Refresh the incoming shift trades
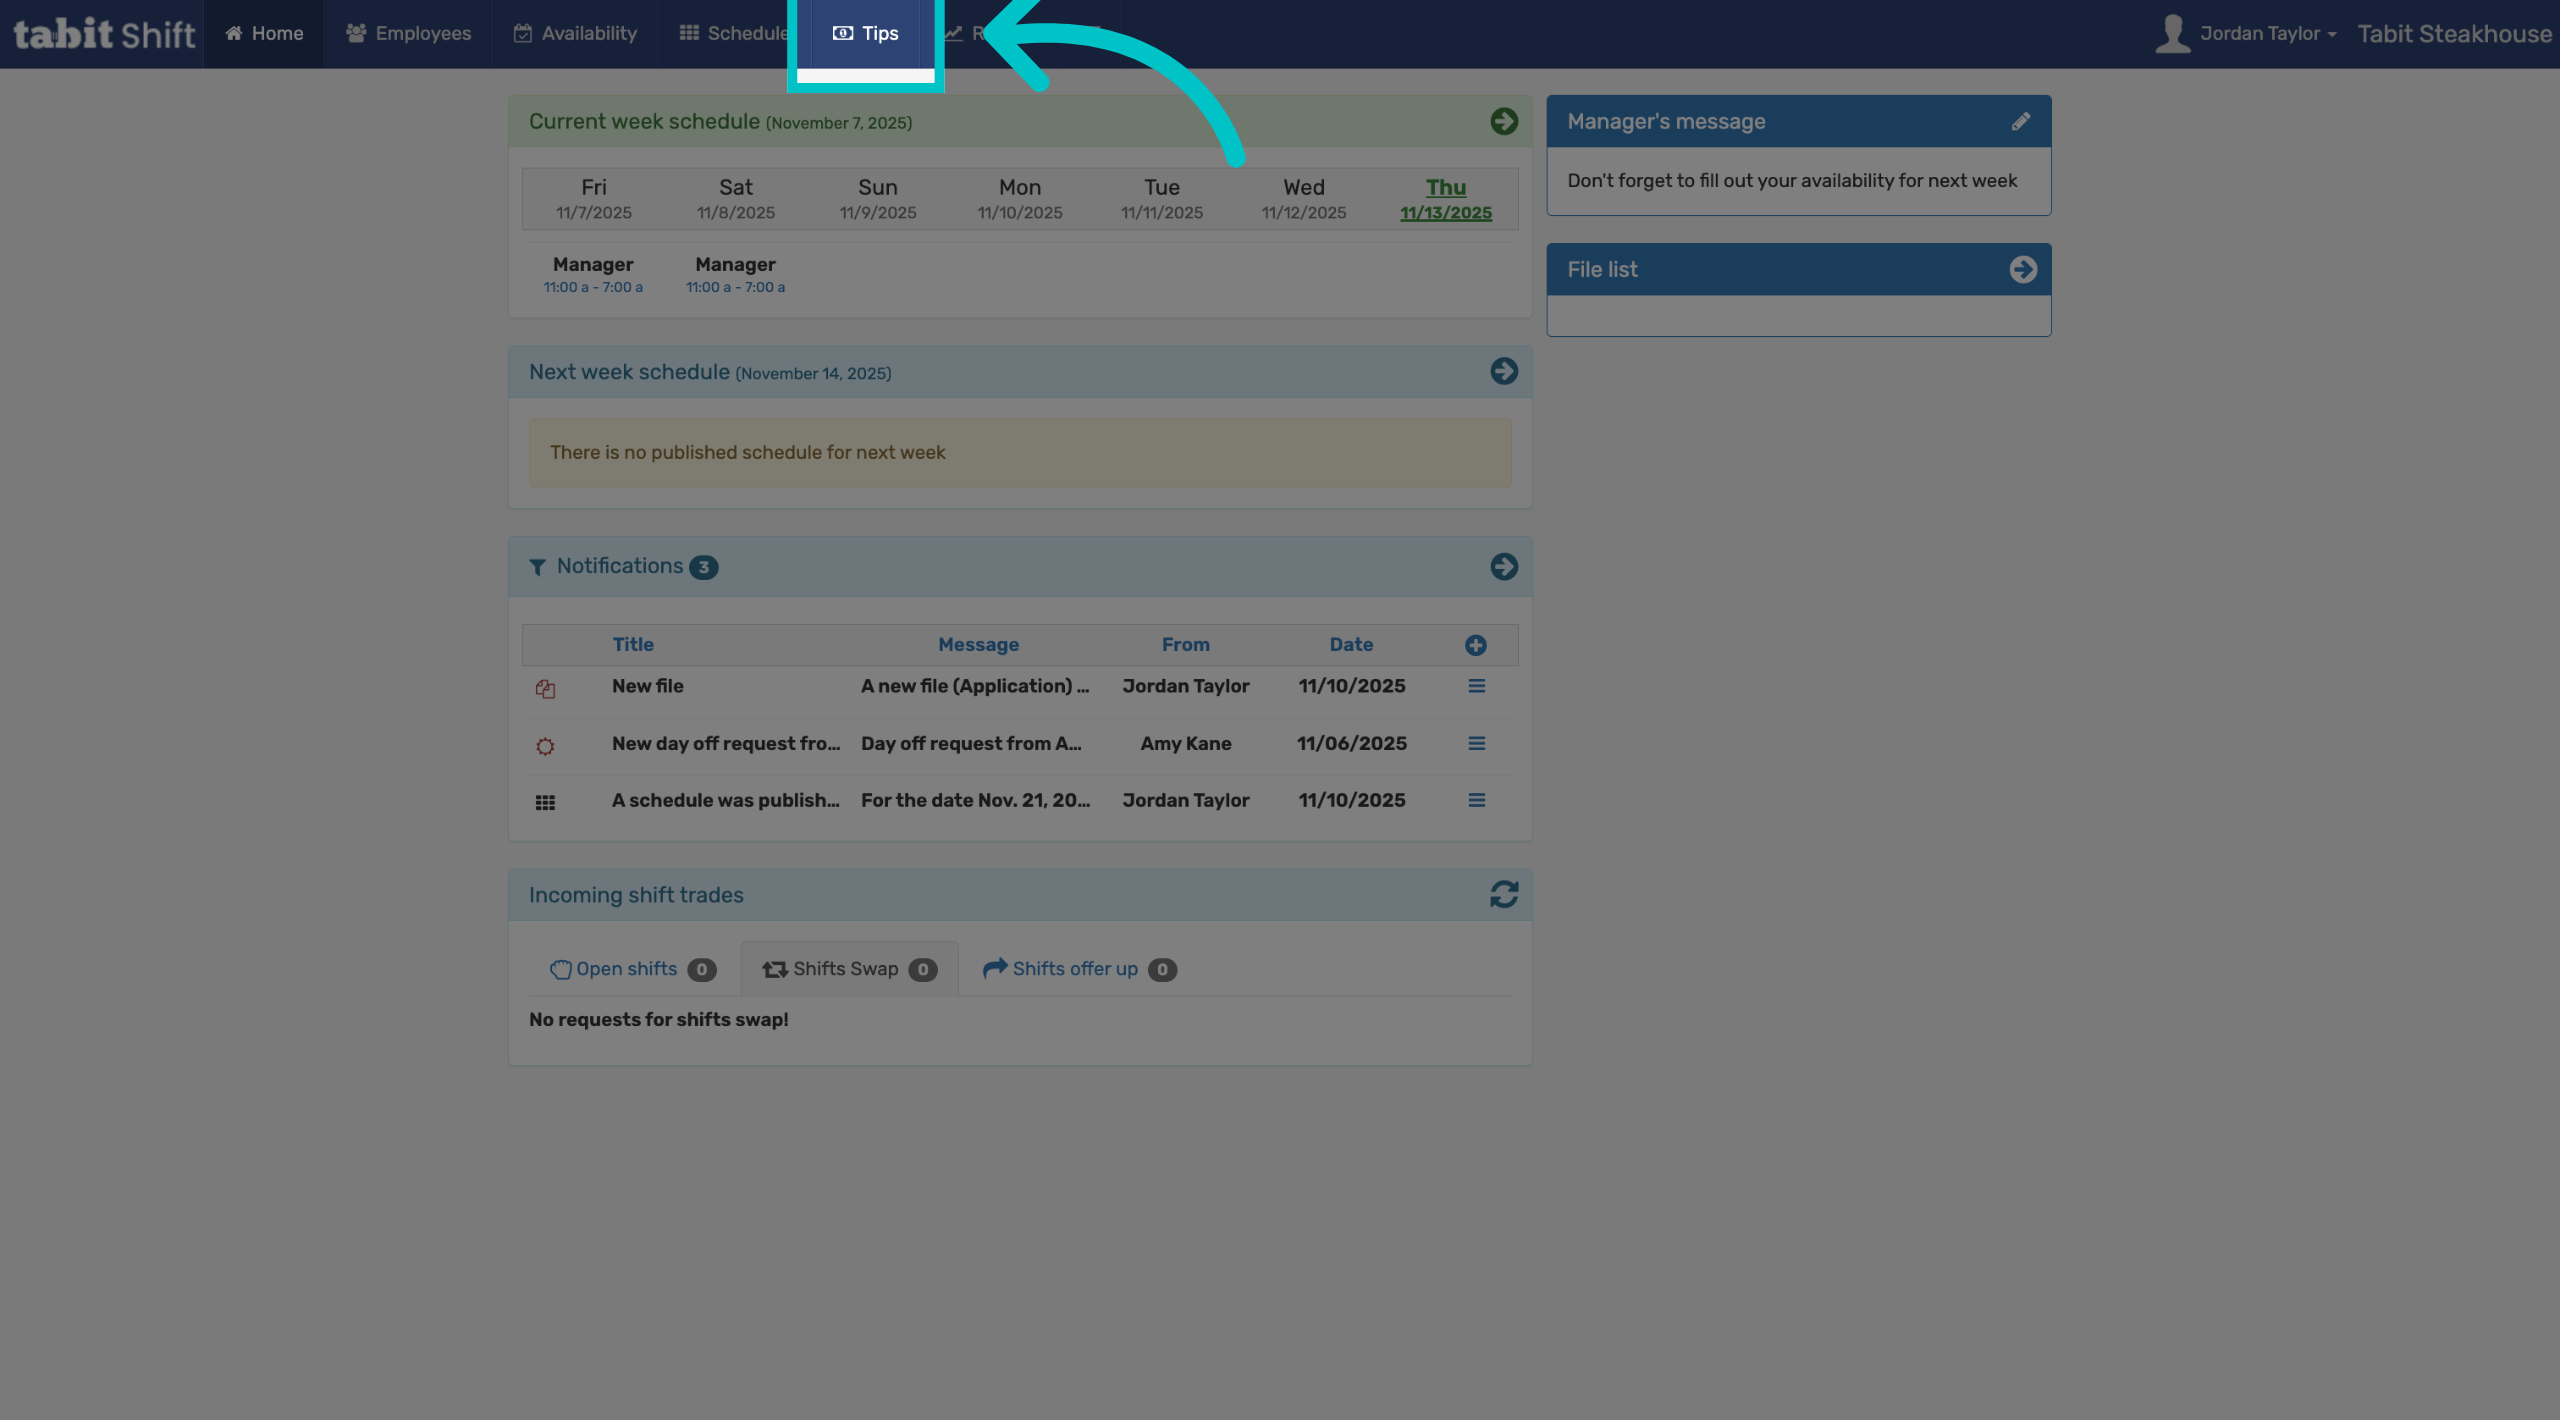This screenshot has width=2560, height=1420. (1504, 894)
